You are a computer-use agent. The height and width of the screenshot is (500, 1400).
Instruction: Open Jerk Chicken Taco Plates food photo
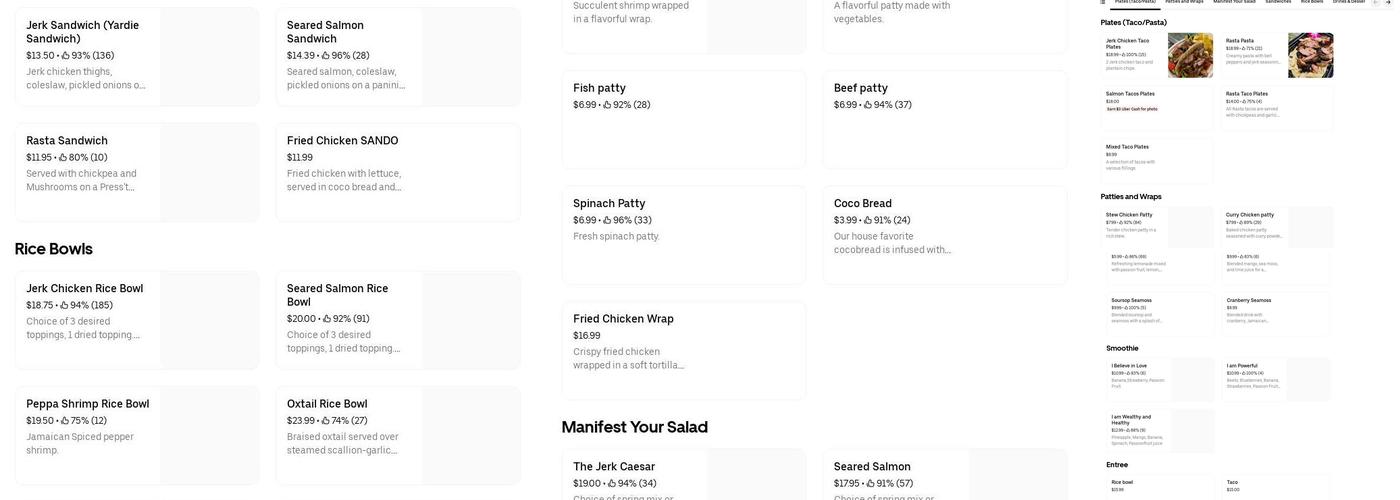coord(1190,55)
